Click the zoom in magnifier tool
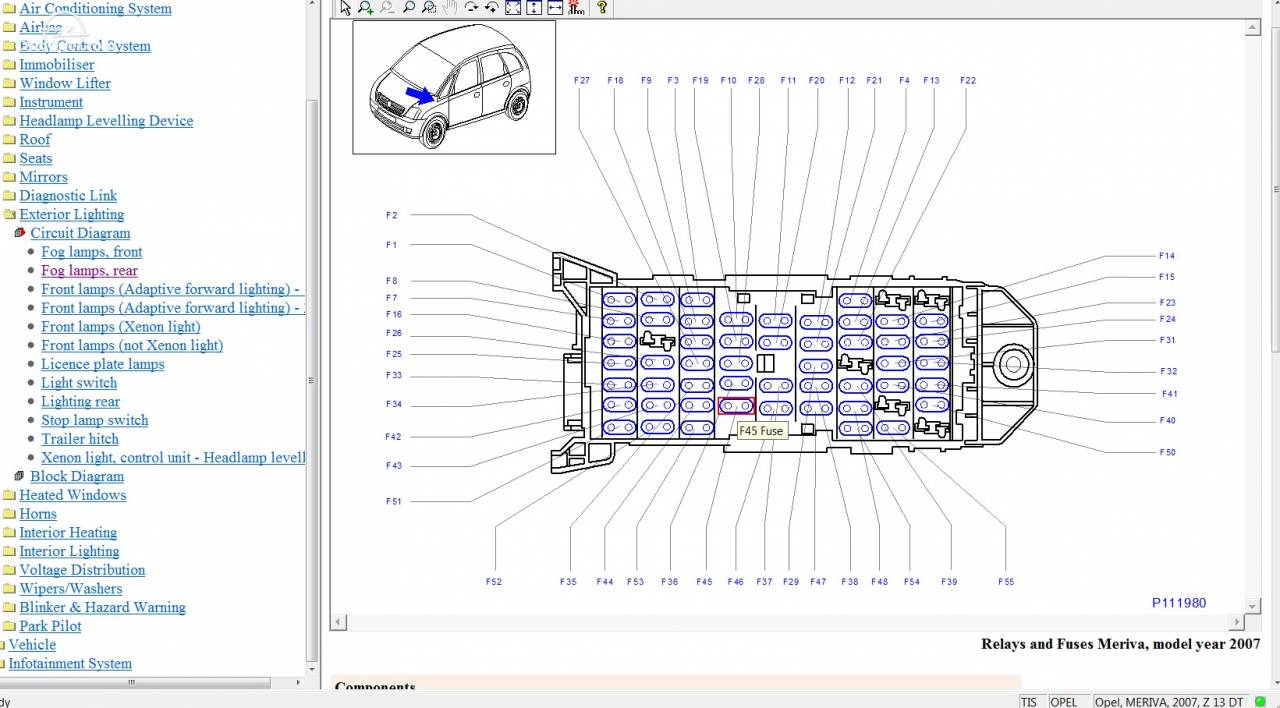 click(x=366, y=8)
